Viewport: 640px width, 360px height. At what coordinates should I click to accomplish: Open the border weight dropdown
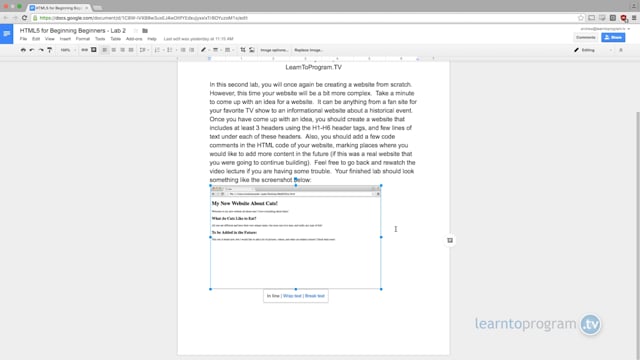[217, 50]
